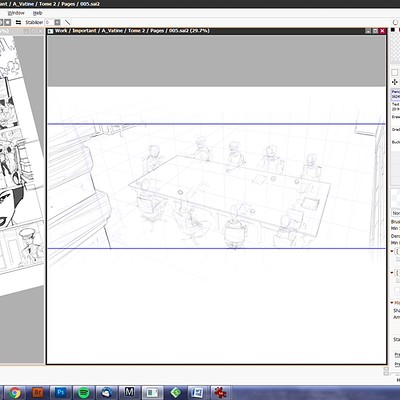Click the swap icon left of Stabilizer
Screen dimensions: 400x400
(18, 22)
